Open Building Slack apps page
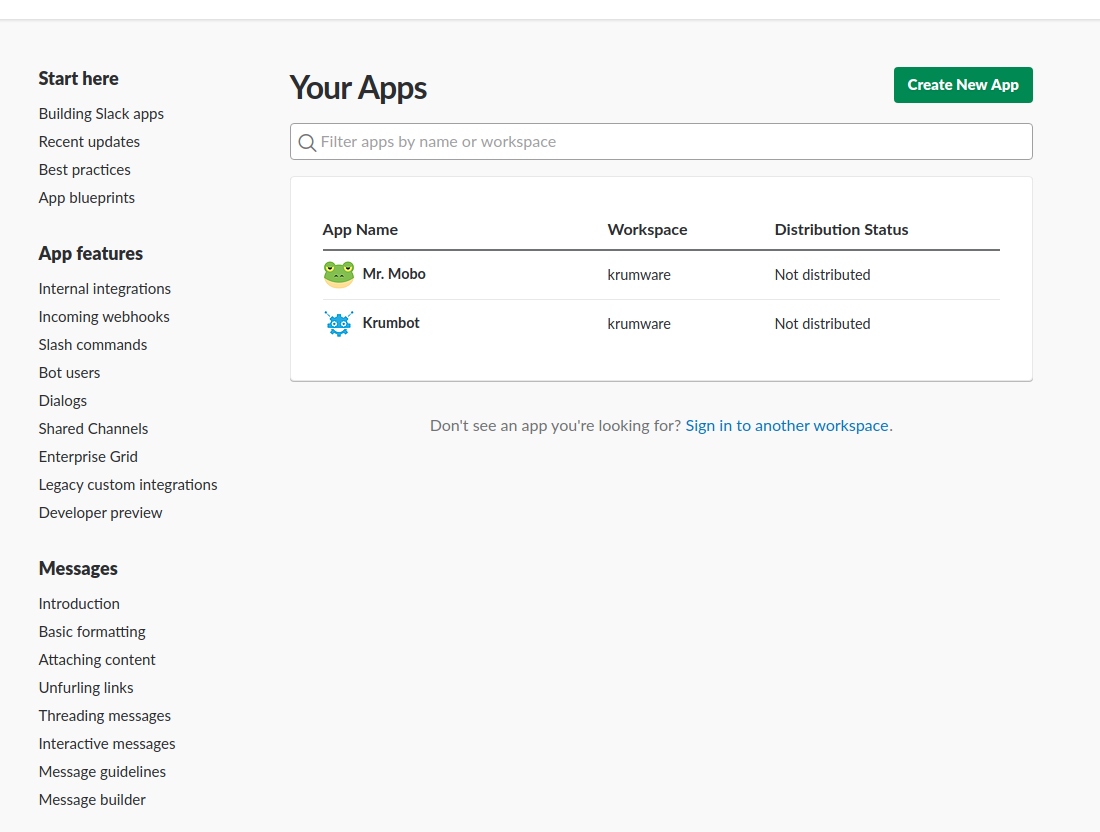1100x832 pixels. pyautogui.click(x=101, y=114)
